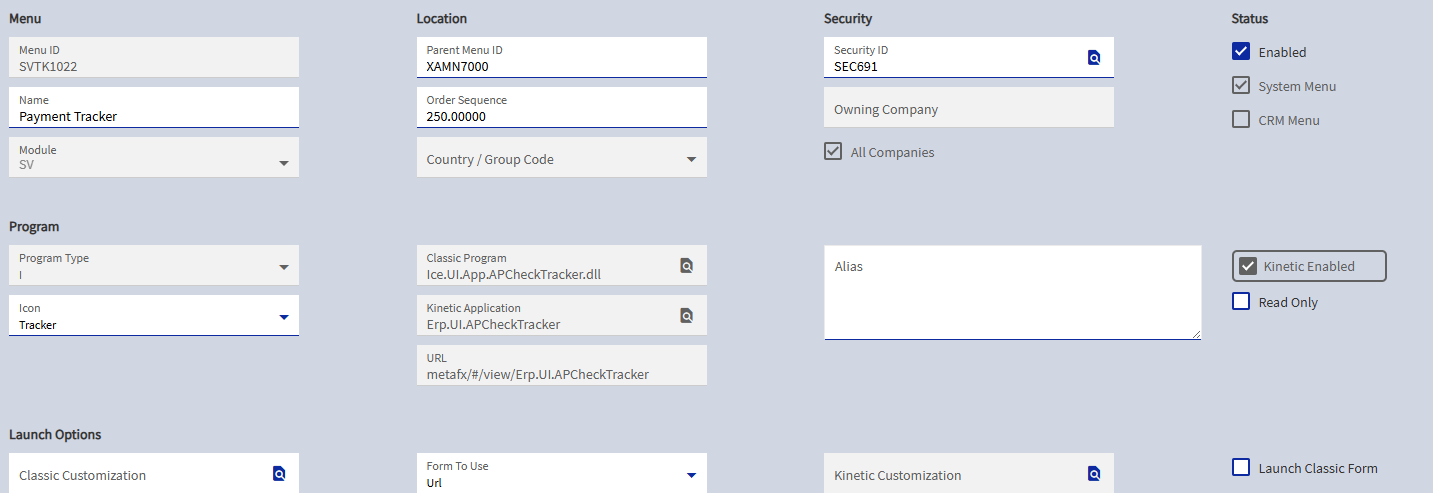1433x493 pixels.
Task: Focus the Order Sequence field
Action: (560, 116)
